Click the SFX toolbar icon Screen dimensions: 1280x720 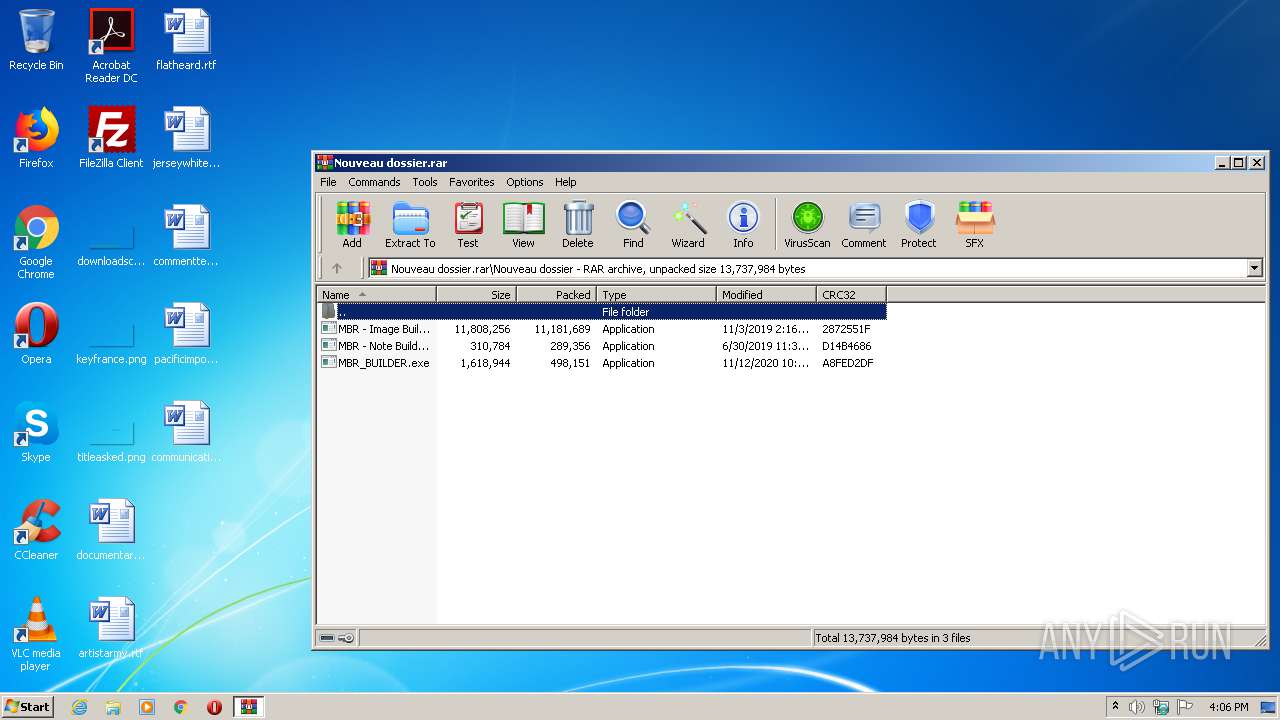(x=974, y=225)
